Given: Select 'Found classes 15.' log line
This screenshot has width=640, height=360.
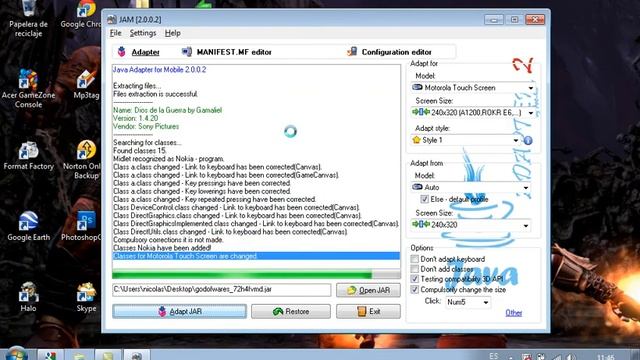Looking at the screenshot, I should click(140, 151).
